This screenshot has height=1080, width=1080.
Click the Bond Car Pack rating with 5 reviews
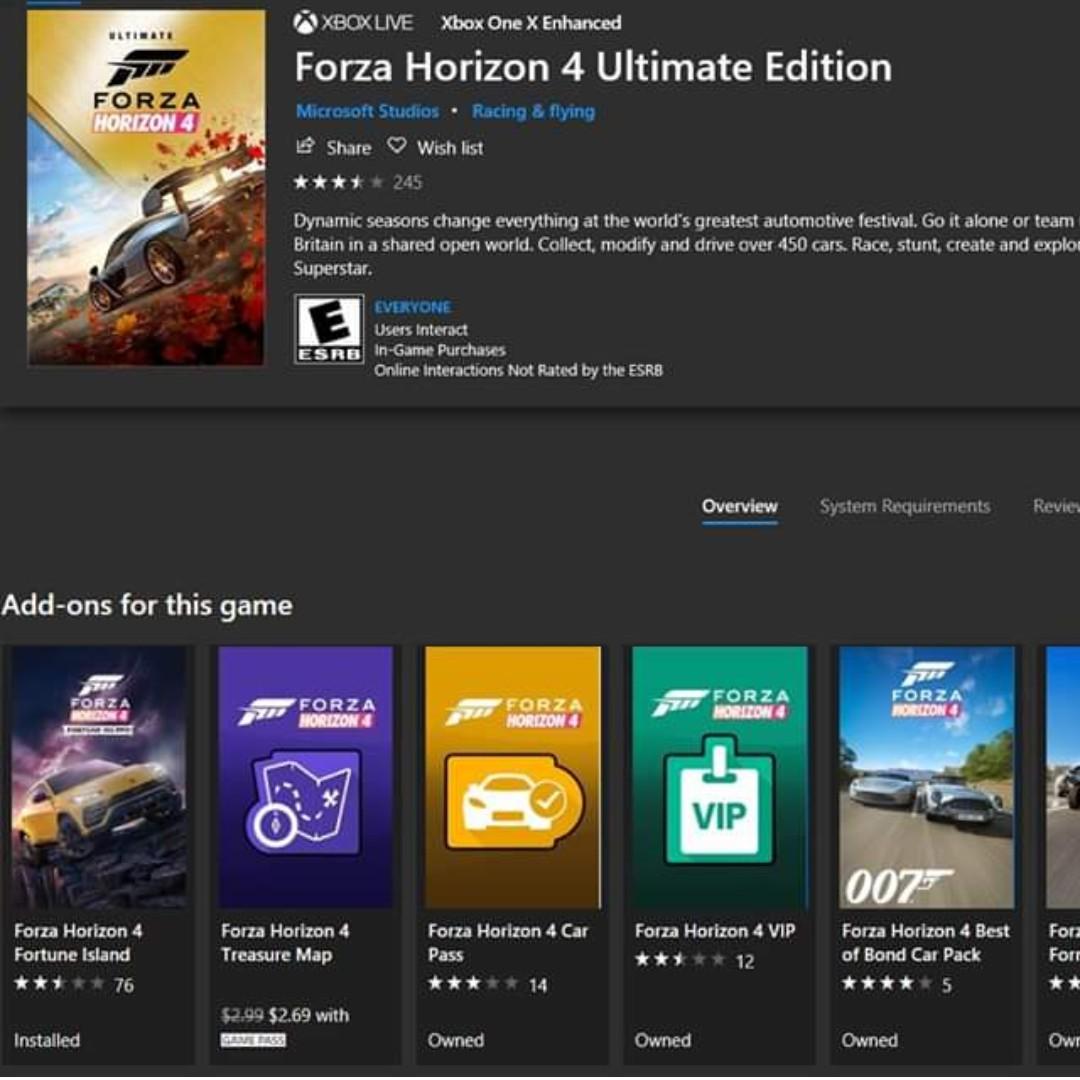tap(896, 984)
